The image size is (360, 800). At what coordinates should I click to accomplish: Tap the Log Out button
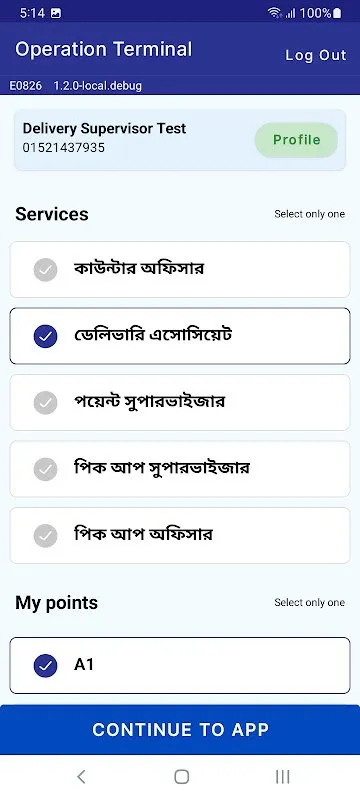pyautogui.click(x=316, y=55)
